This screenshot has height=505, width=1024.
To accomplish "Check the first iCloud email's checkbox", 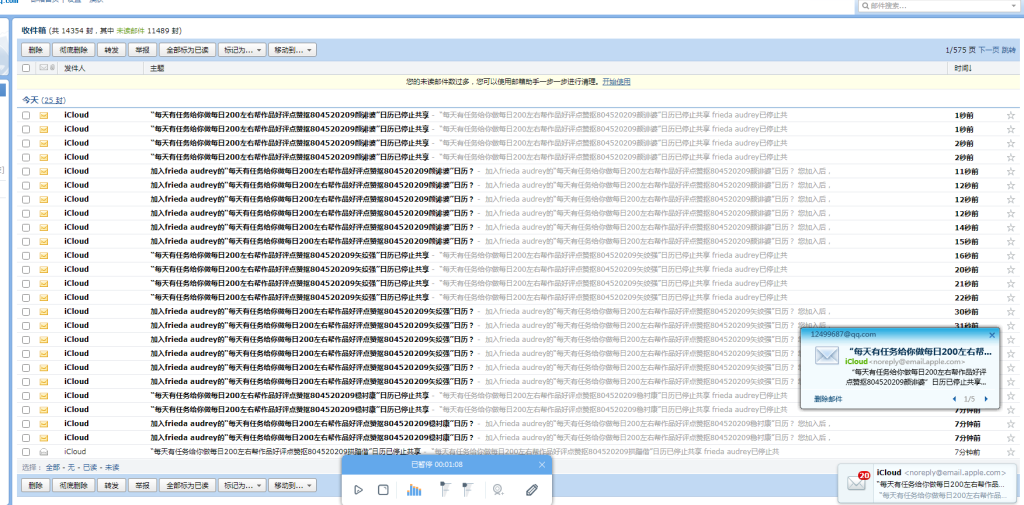I will tap(26, 115).
